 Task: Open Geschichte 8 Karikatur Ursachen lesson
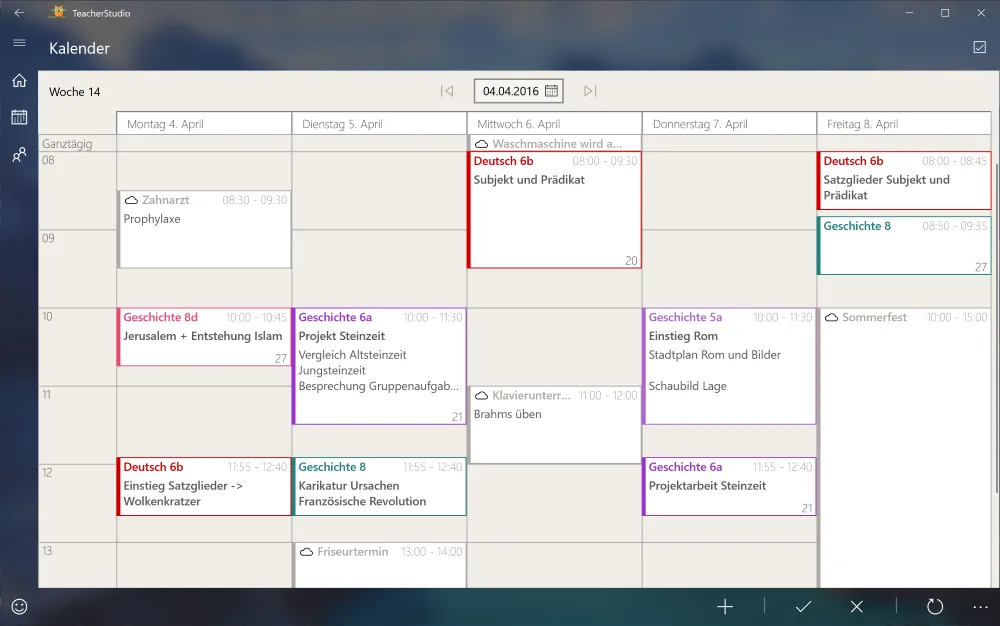(x=379, y=486)
